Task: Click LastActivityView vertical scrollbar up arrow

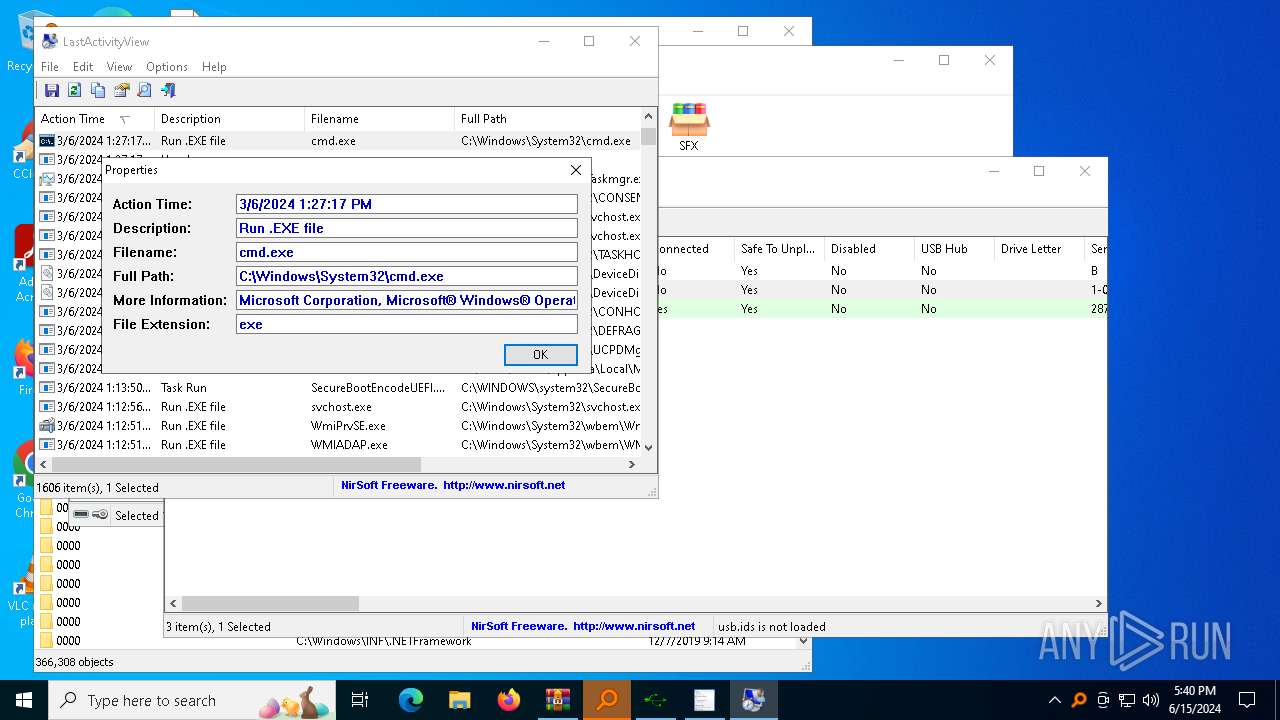Action: 648,117
